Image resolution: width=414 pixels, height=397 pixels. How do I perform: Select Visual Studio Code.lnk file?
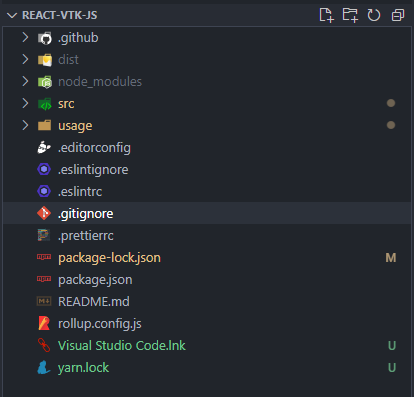coord(207,345)
